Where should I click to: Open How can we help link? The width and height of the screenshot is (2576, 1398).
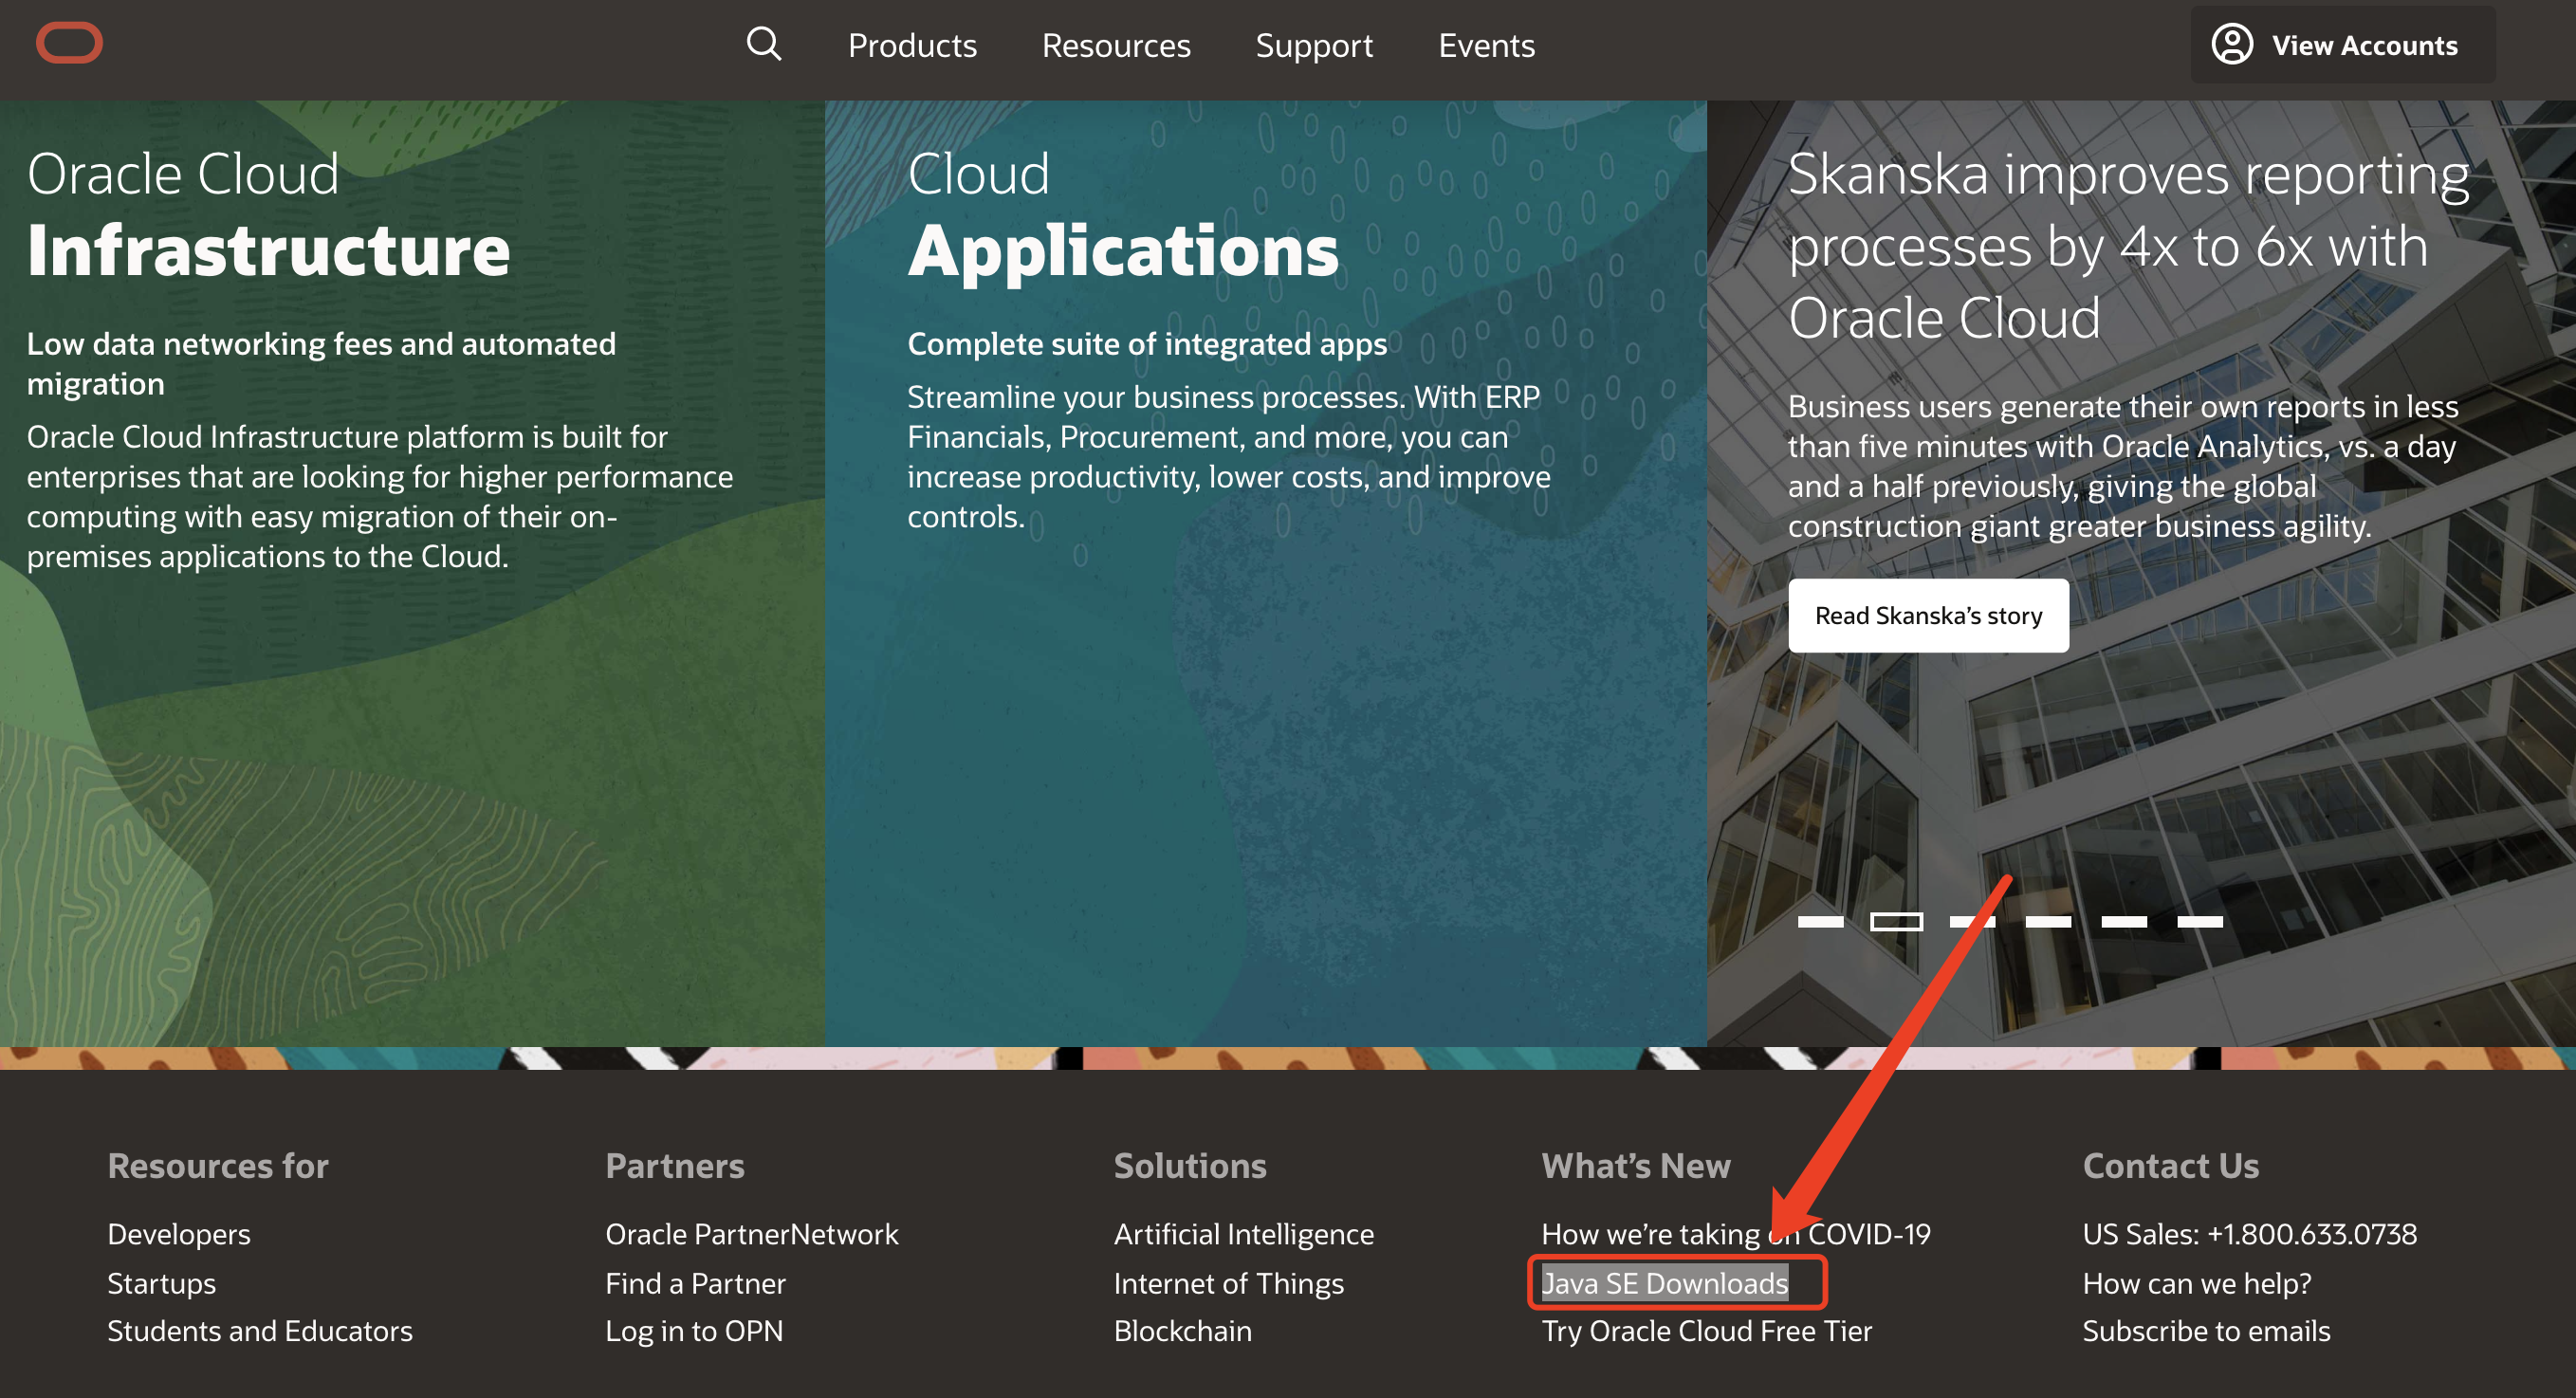click(x=2197, y=1283)
